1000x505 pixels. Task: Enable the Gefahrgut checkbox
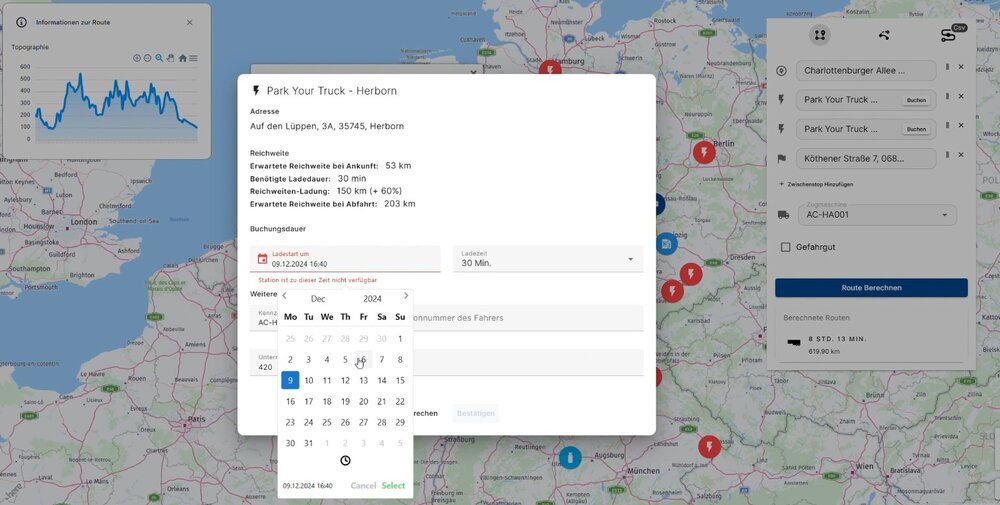(785, 247)
